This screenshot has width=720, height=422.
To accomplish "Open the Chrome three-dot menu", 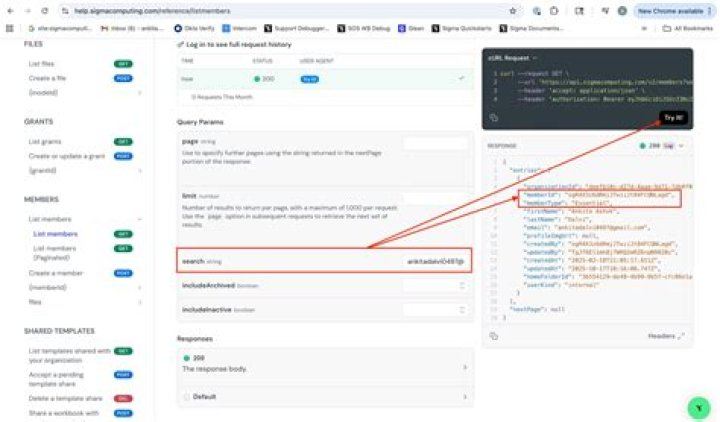I will [709, 11].
